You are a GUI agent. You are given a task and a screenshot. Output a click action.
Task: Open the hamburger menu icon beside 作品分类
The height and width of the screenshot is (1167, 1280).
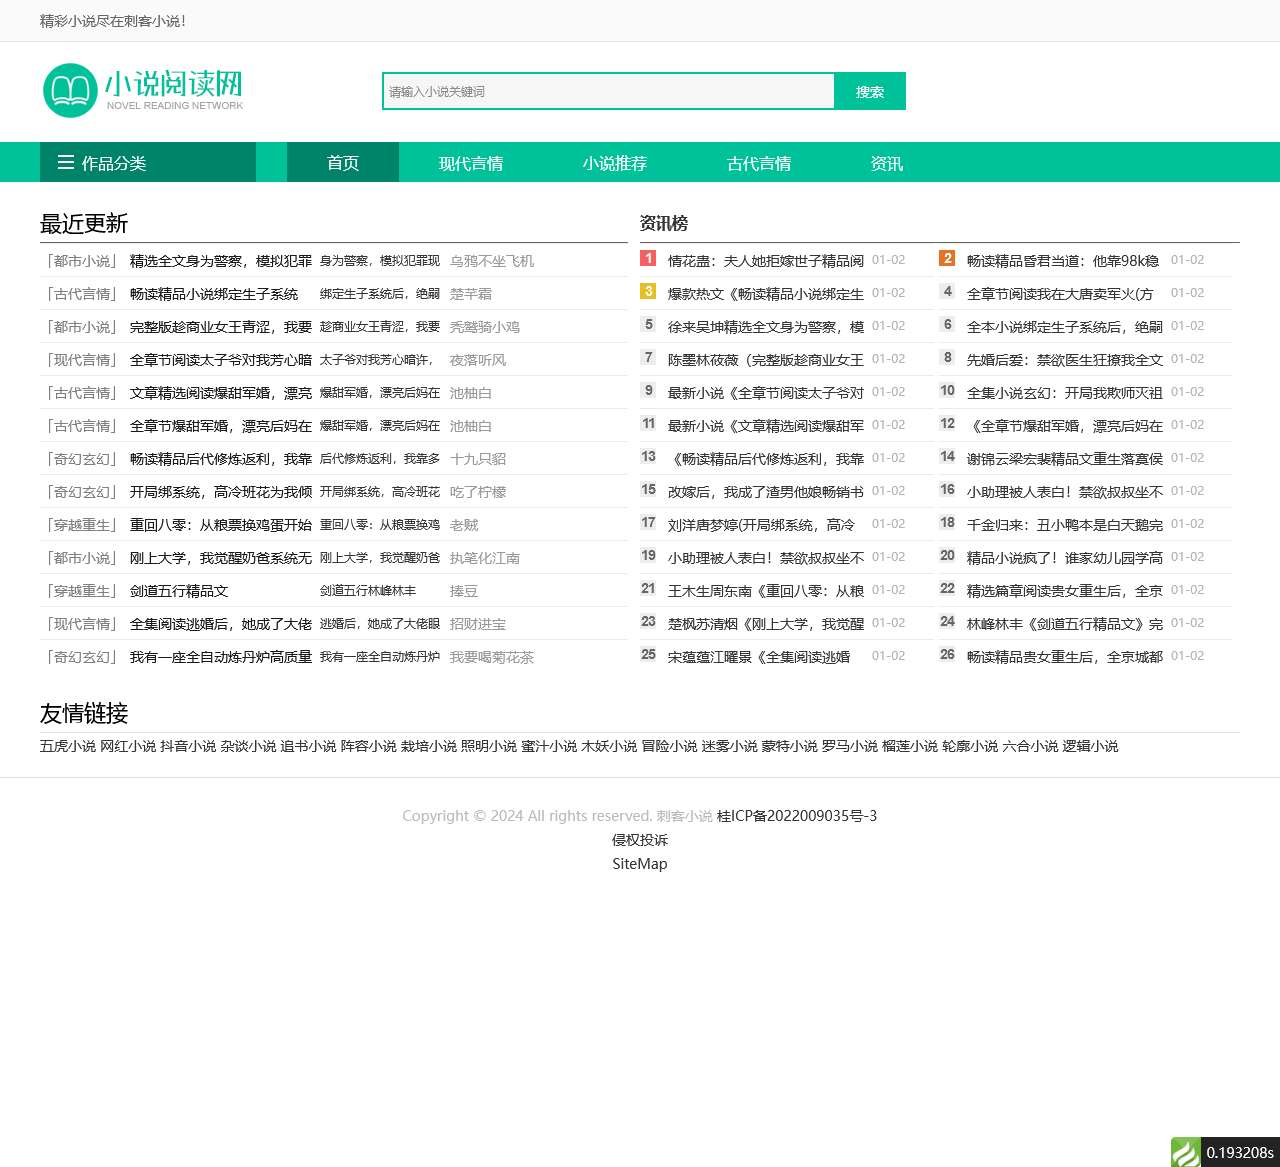tap(66, 162)
